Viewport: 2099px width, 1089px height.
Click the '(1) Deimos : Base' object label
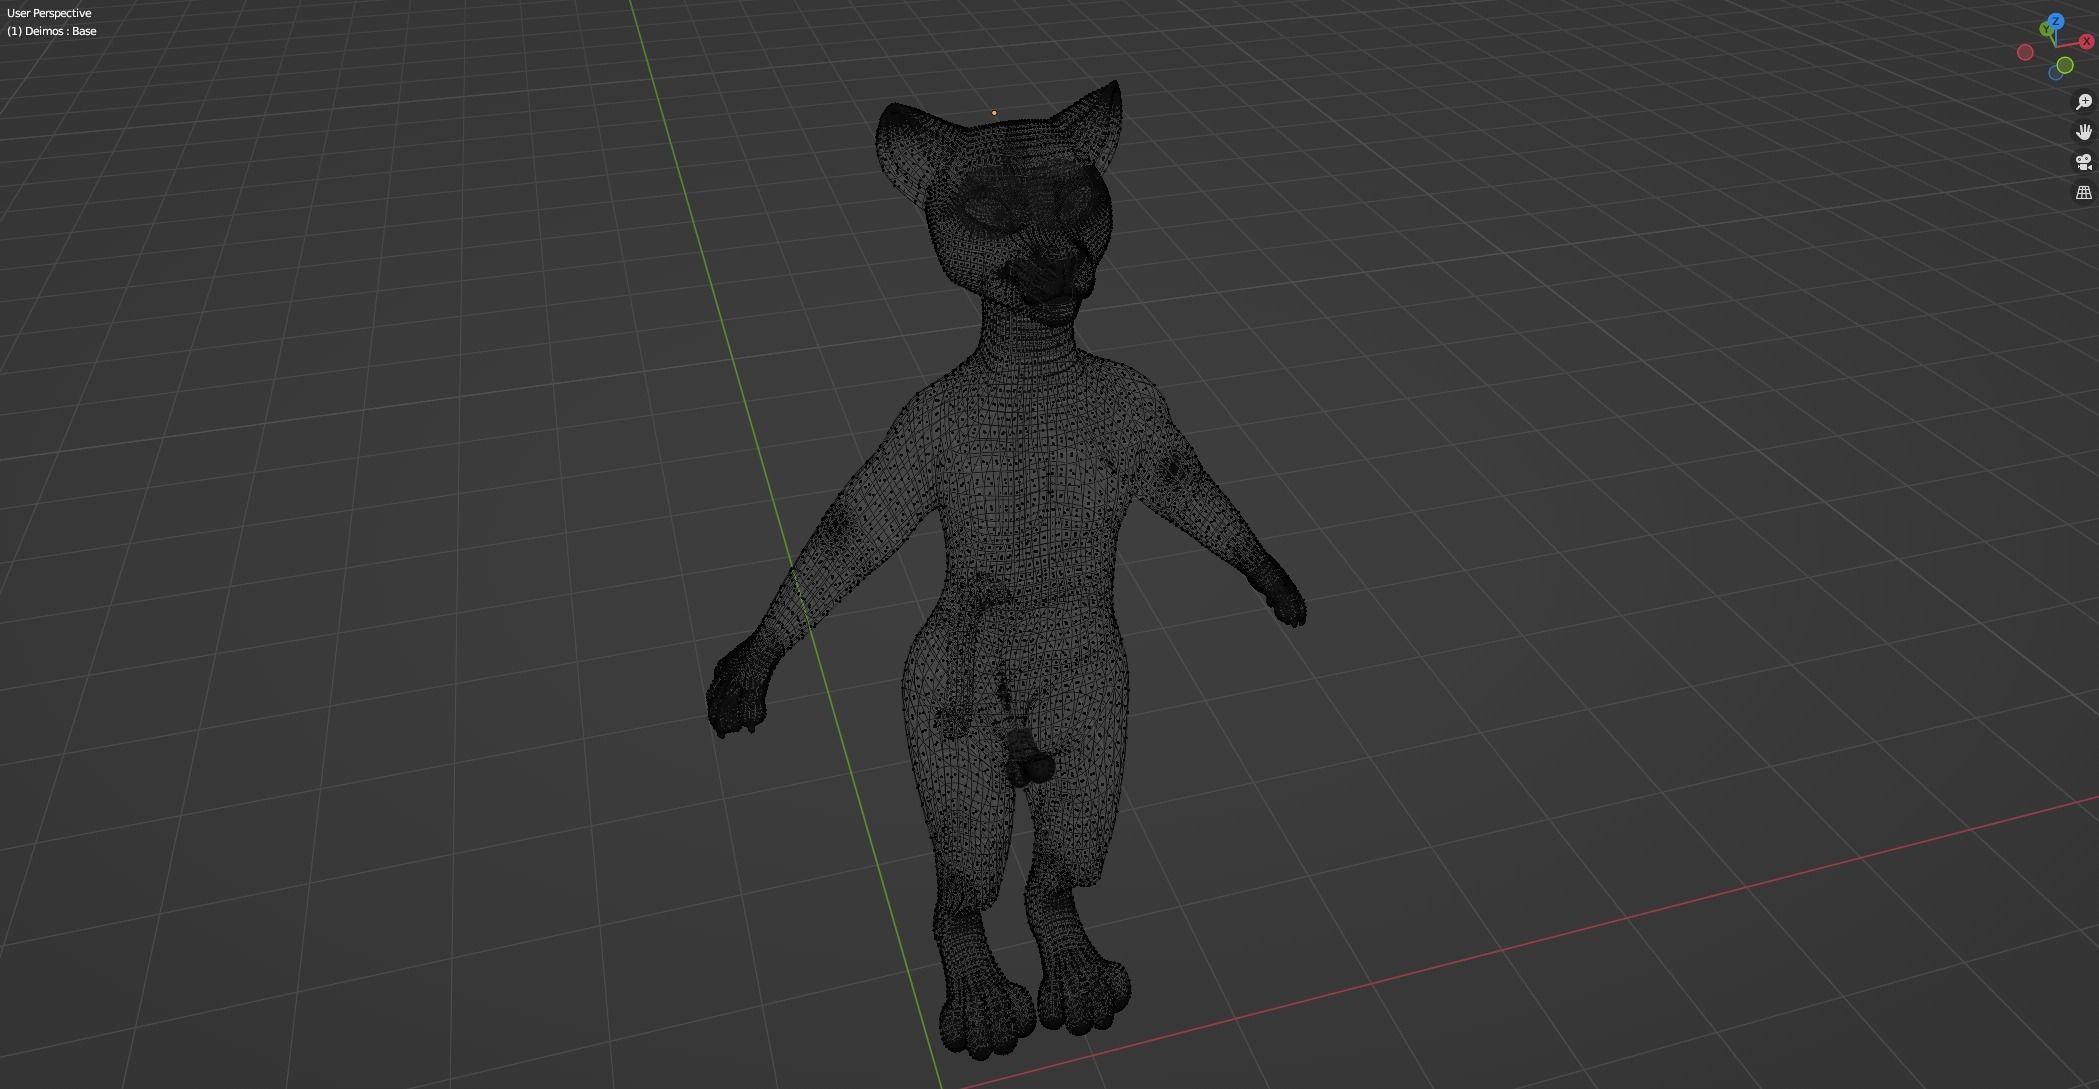tap(52, 31)
